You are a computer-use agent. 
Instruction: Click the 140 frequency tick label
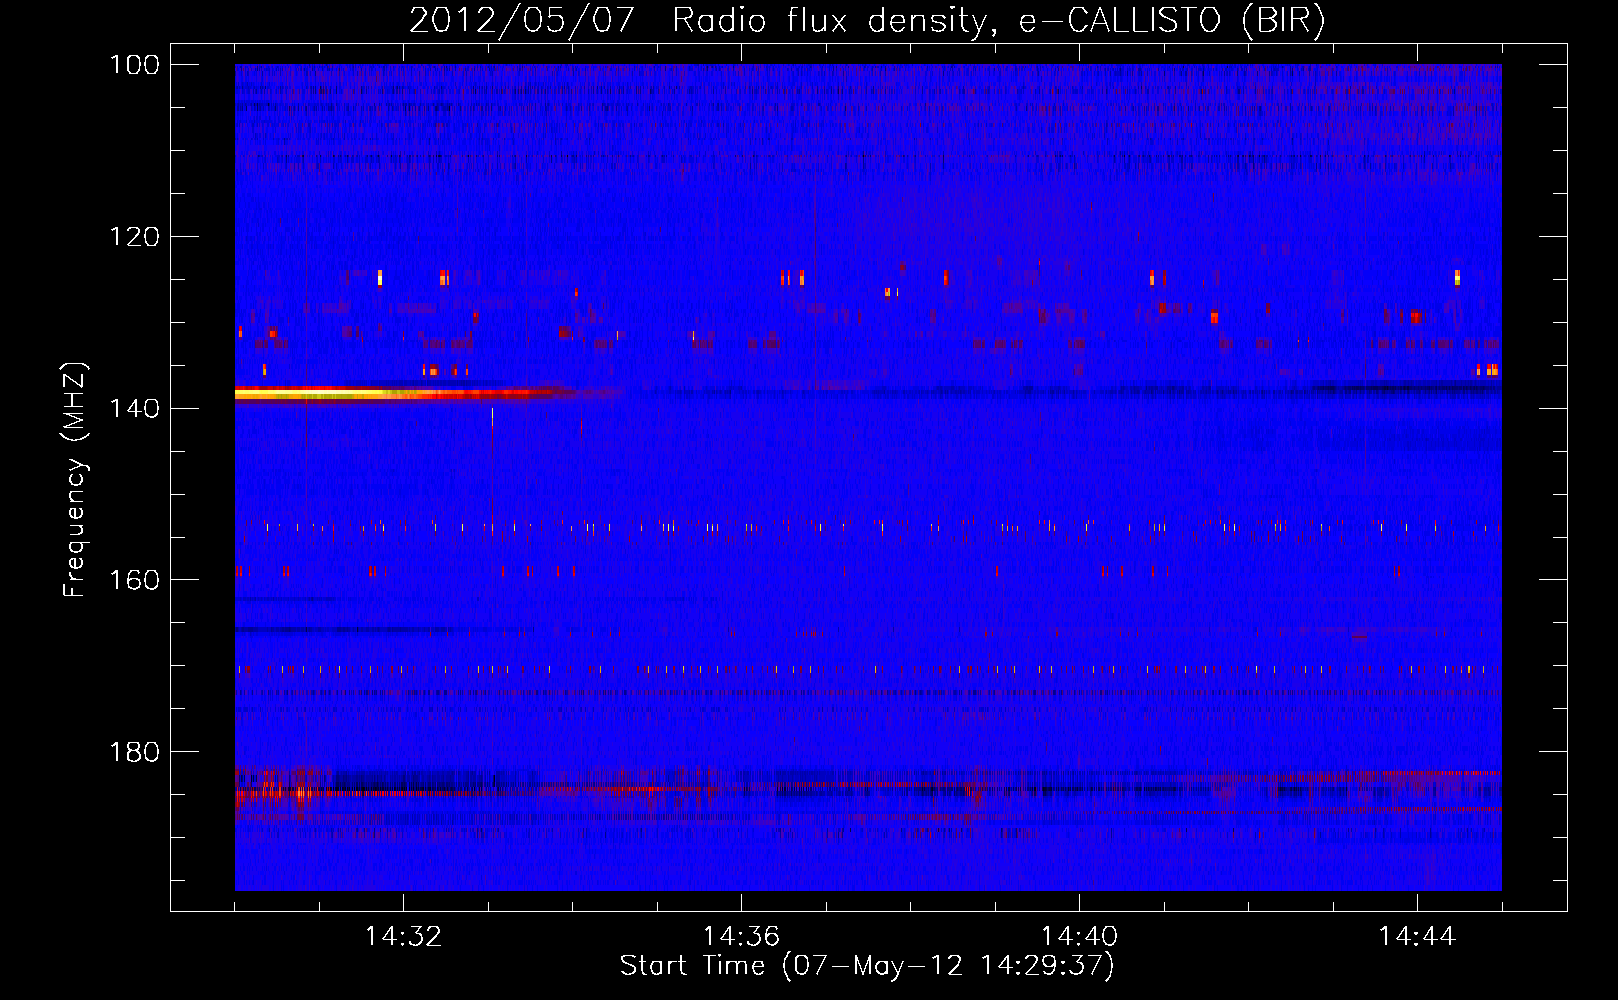click(x=134, y=408)
